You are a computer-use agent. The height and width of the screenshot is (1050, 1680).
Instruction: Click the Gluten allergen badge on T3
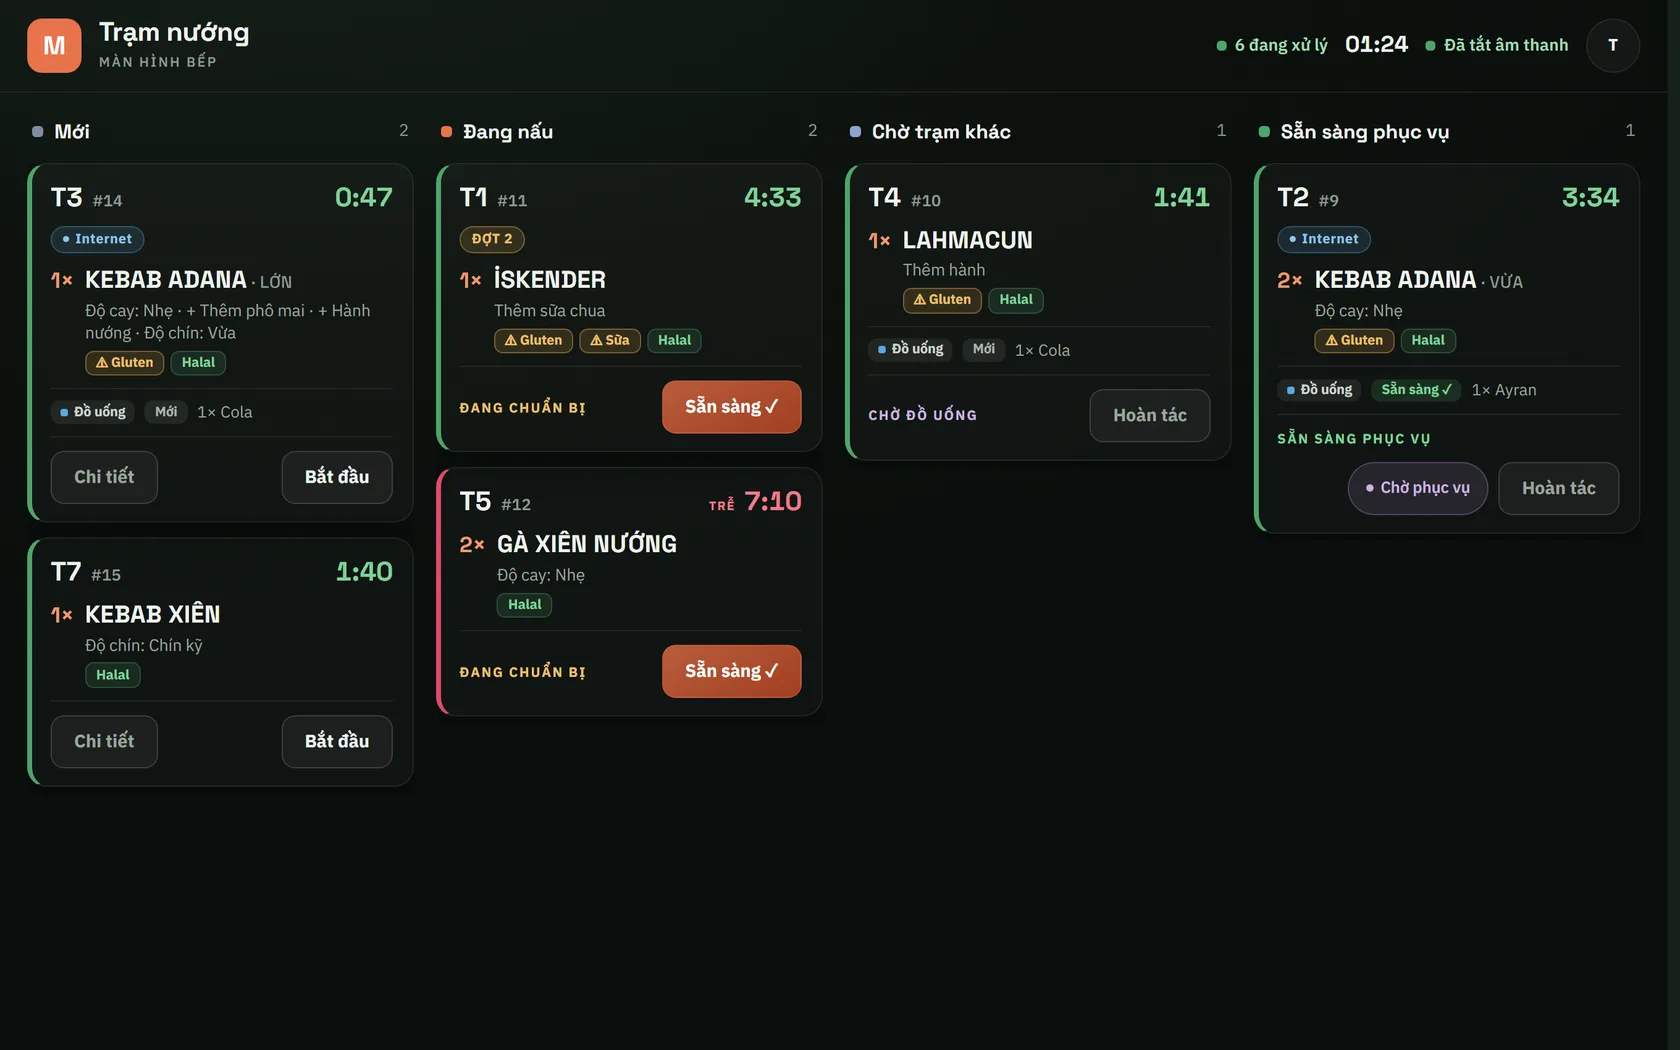click(x=125, y=363)
